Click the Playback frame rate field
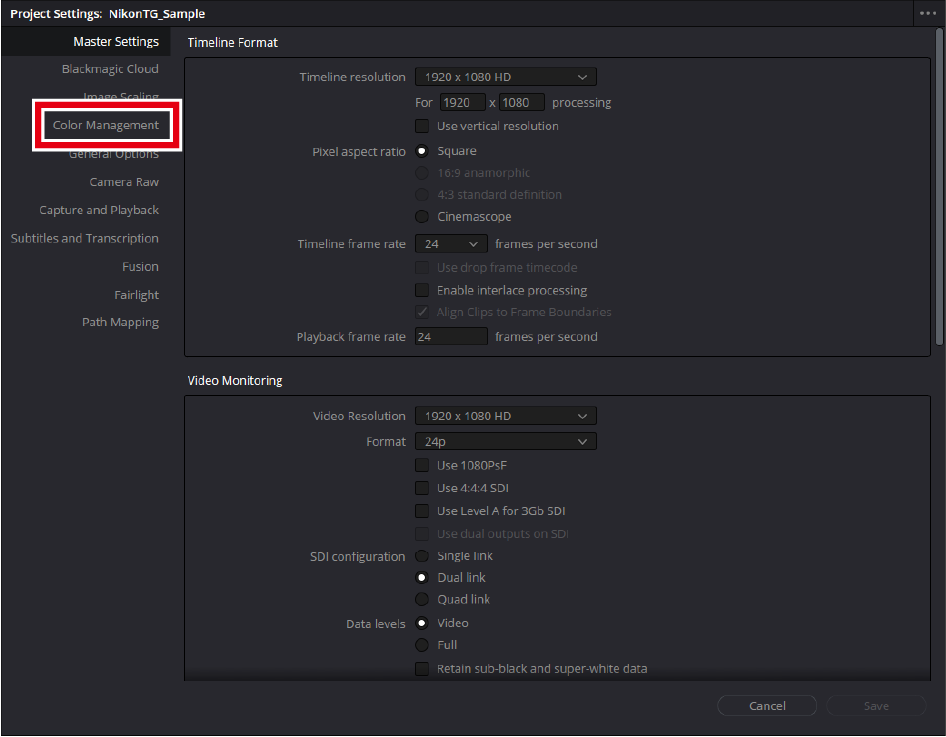This screenshot has width=946, height=737. 451,338
